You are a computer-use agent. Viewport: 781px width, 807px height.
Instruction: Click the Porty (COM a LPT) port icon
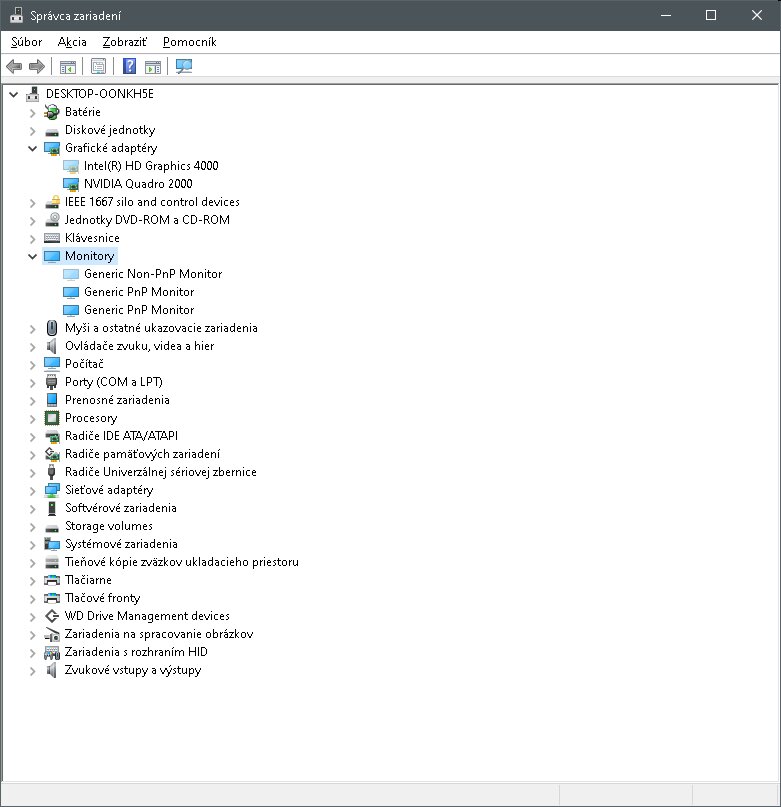coord(51,382)
